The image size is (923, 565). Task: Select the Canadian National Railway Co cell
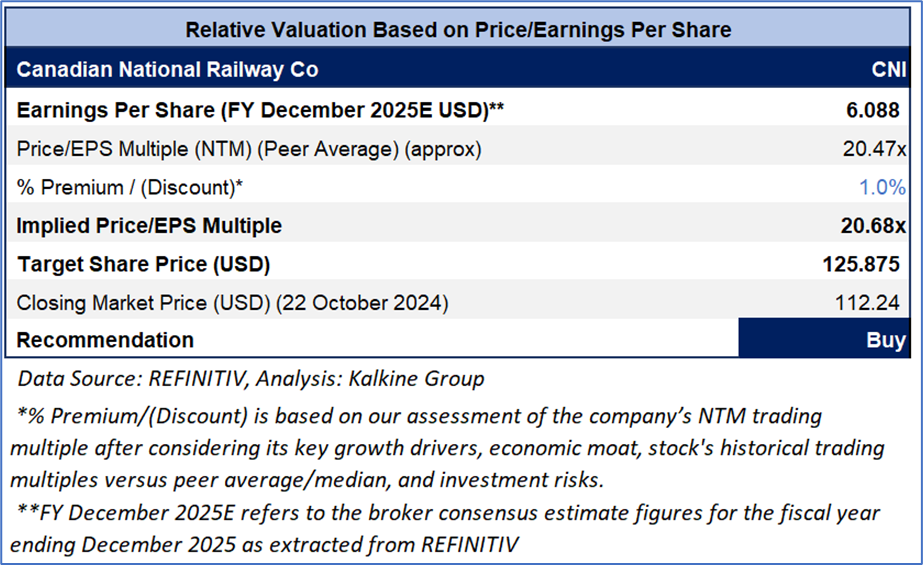pos(168,70)
